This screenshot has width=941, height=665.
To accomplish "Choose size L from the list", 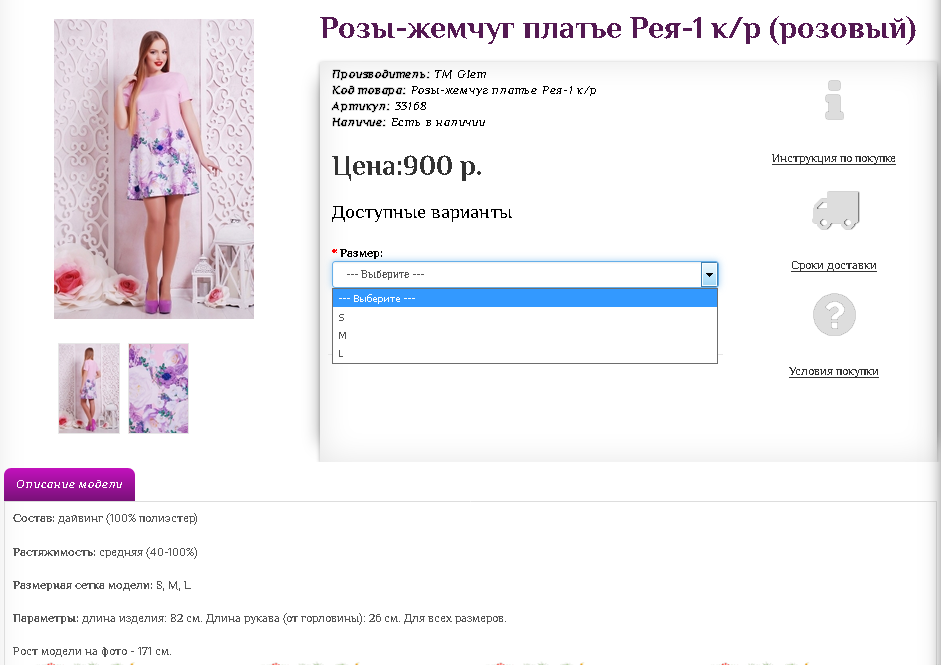I will (525, 353).
